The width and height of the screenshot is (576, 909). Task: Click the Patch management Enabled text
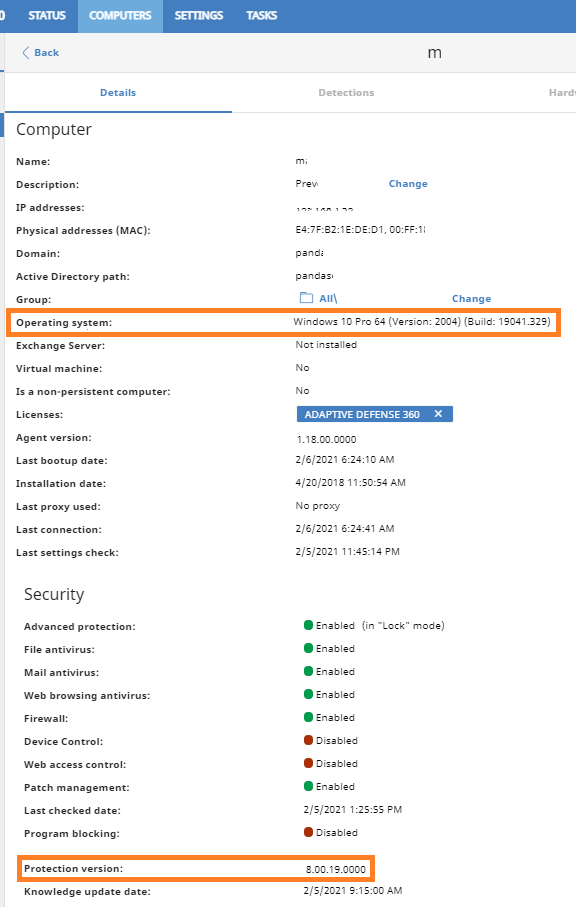336,787
